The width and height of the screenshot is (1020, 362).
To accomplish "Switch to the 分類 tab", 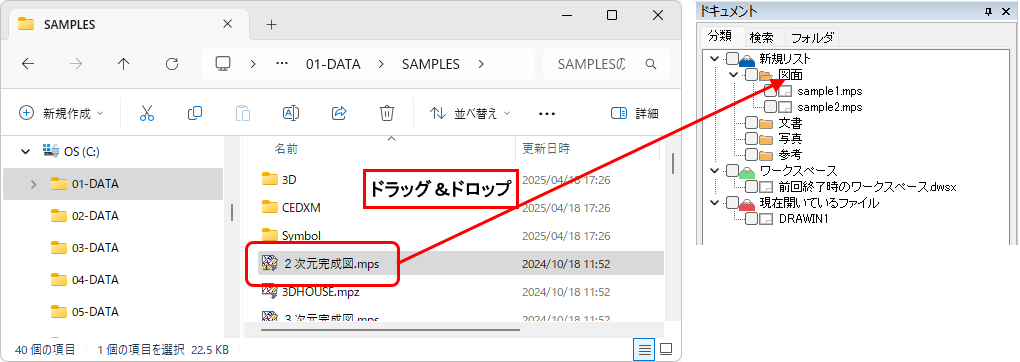I will 721,37.
